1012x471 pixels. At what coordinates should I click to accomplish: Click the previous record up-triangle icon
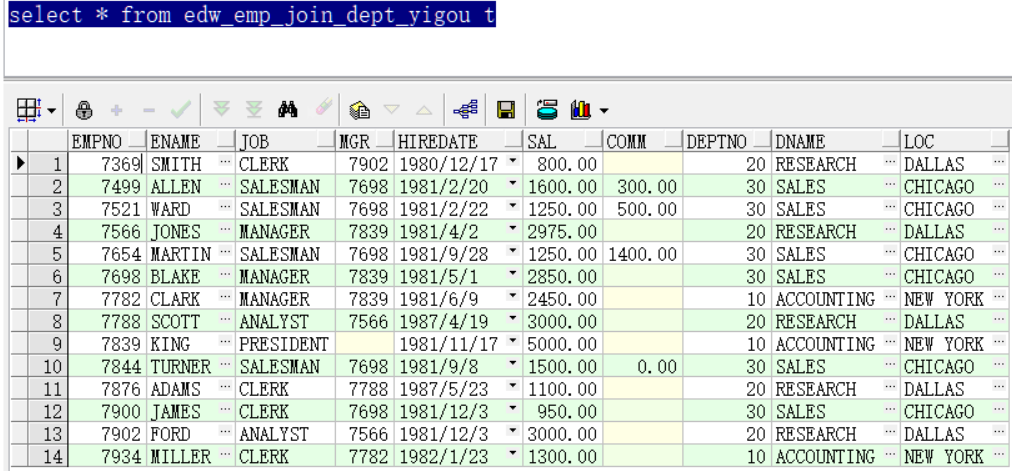tap(424, 110)
